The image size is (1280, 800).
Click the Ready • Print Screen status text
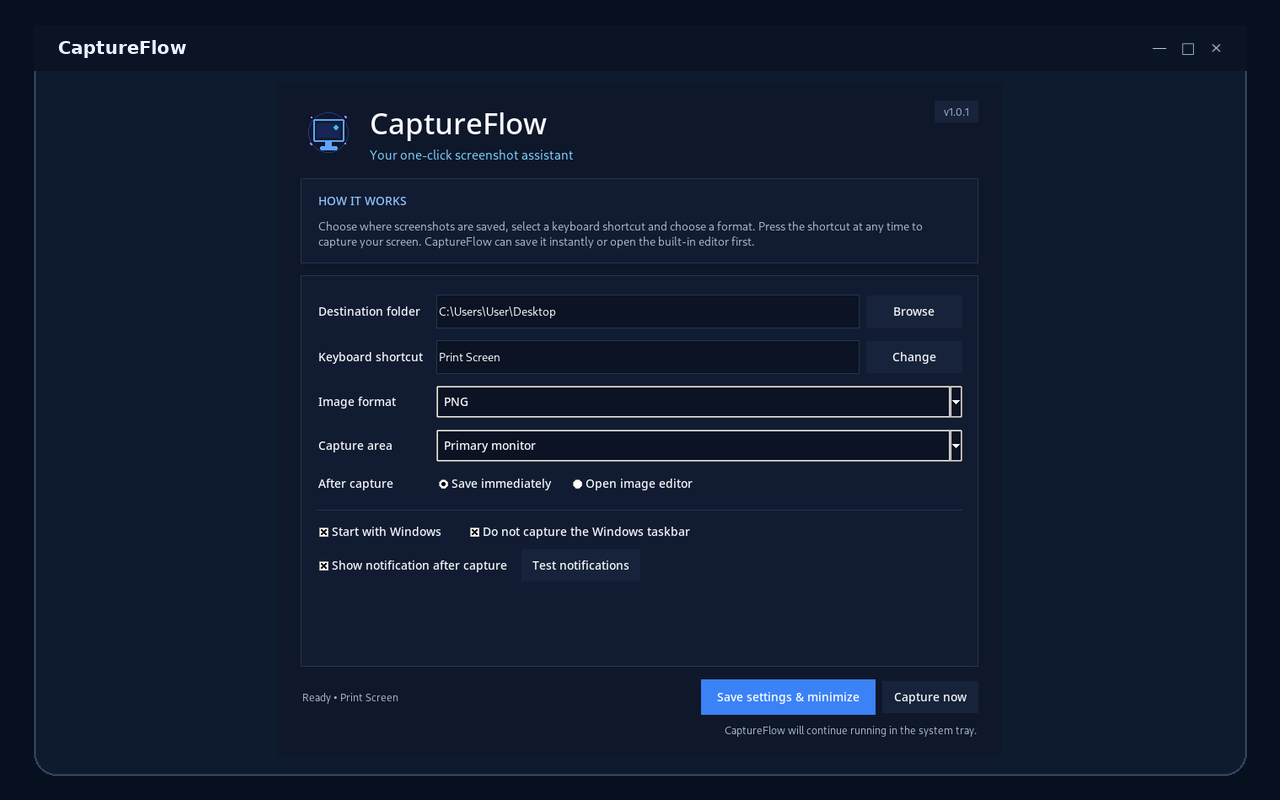point(350,698)
